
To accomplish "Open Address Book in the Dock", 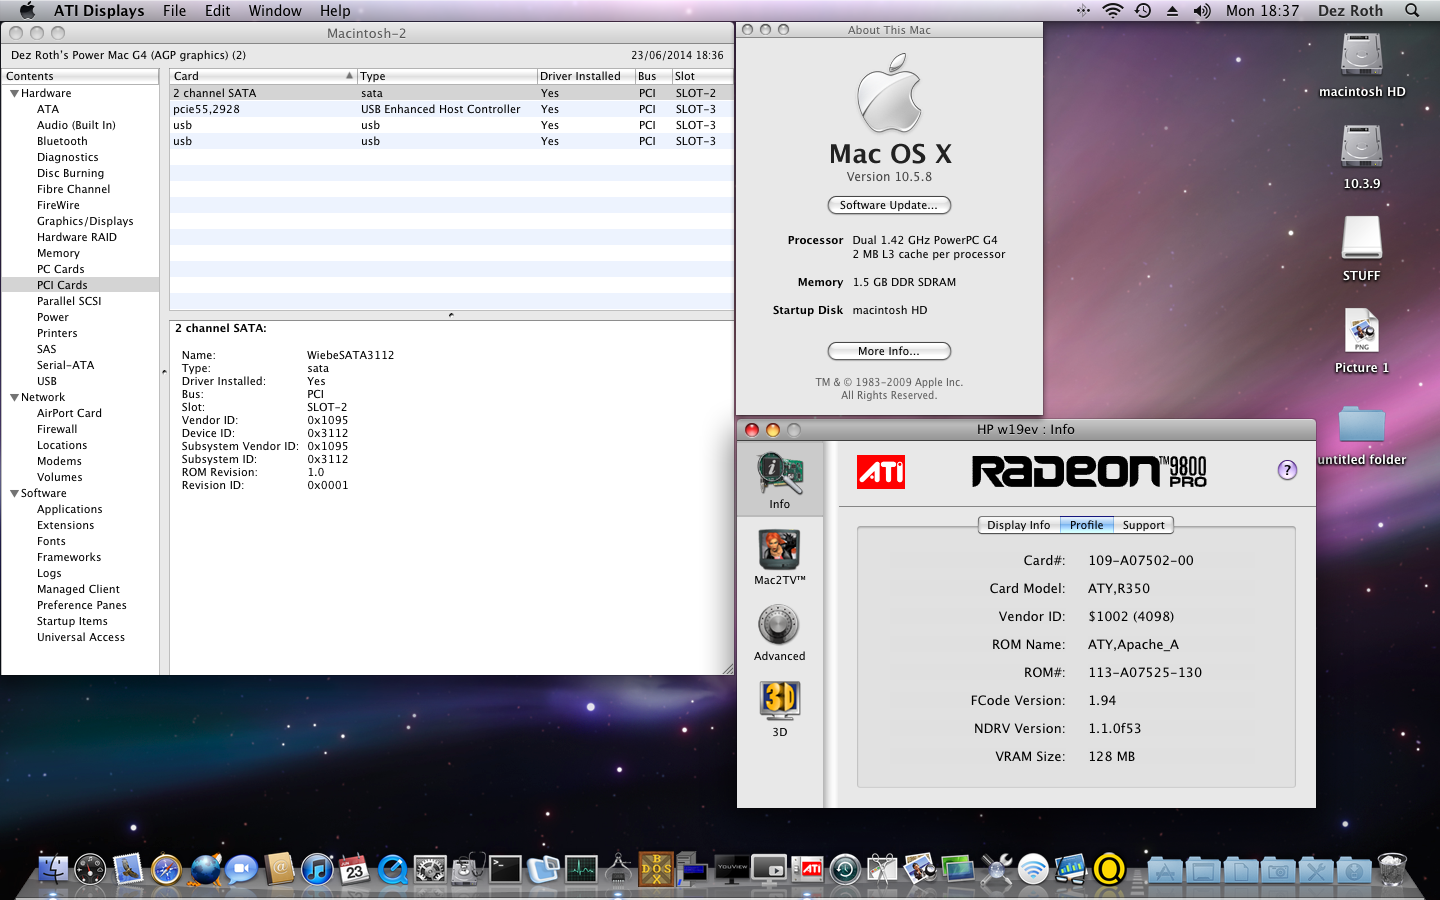I will (x=279, y=869).
